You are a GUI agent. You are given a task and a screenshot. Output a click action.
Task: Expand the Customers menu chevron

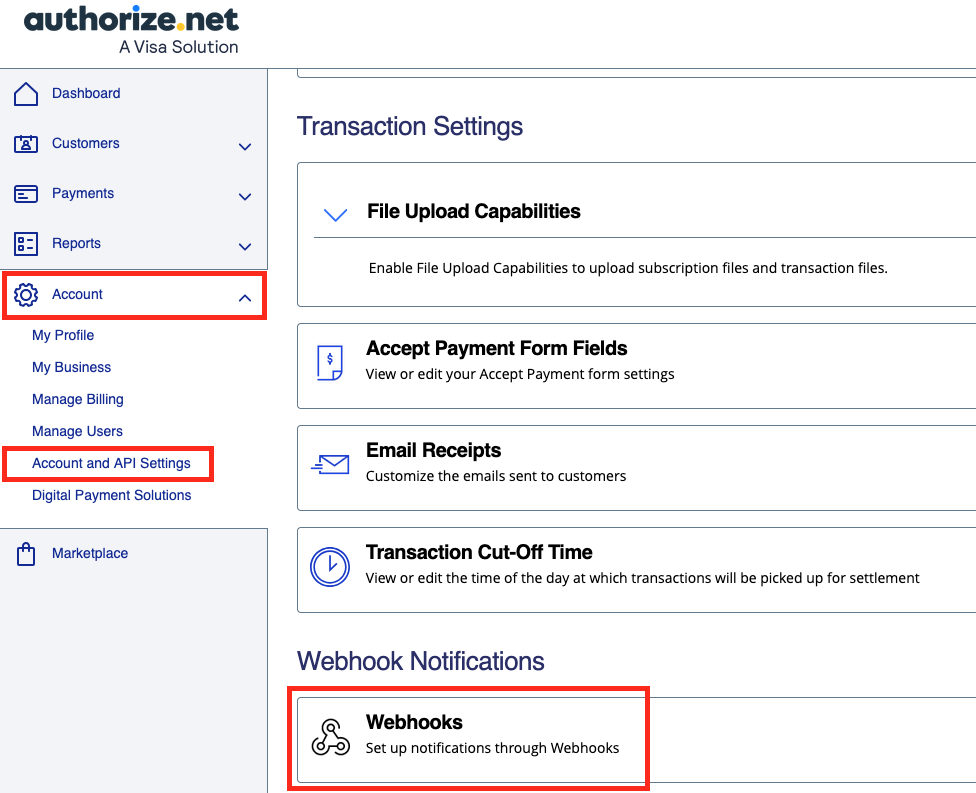tap(245, 147)
